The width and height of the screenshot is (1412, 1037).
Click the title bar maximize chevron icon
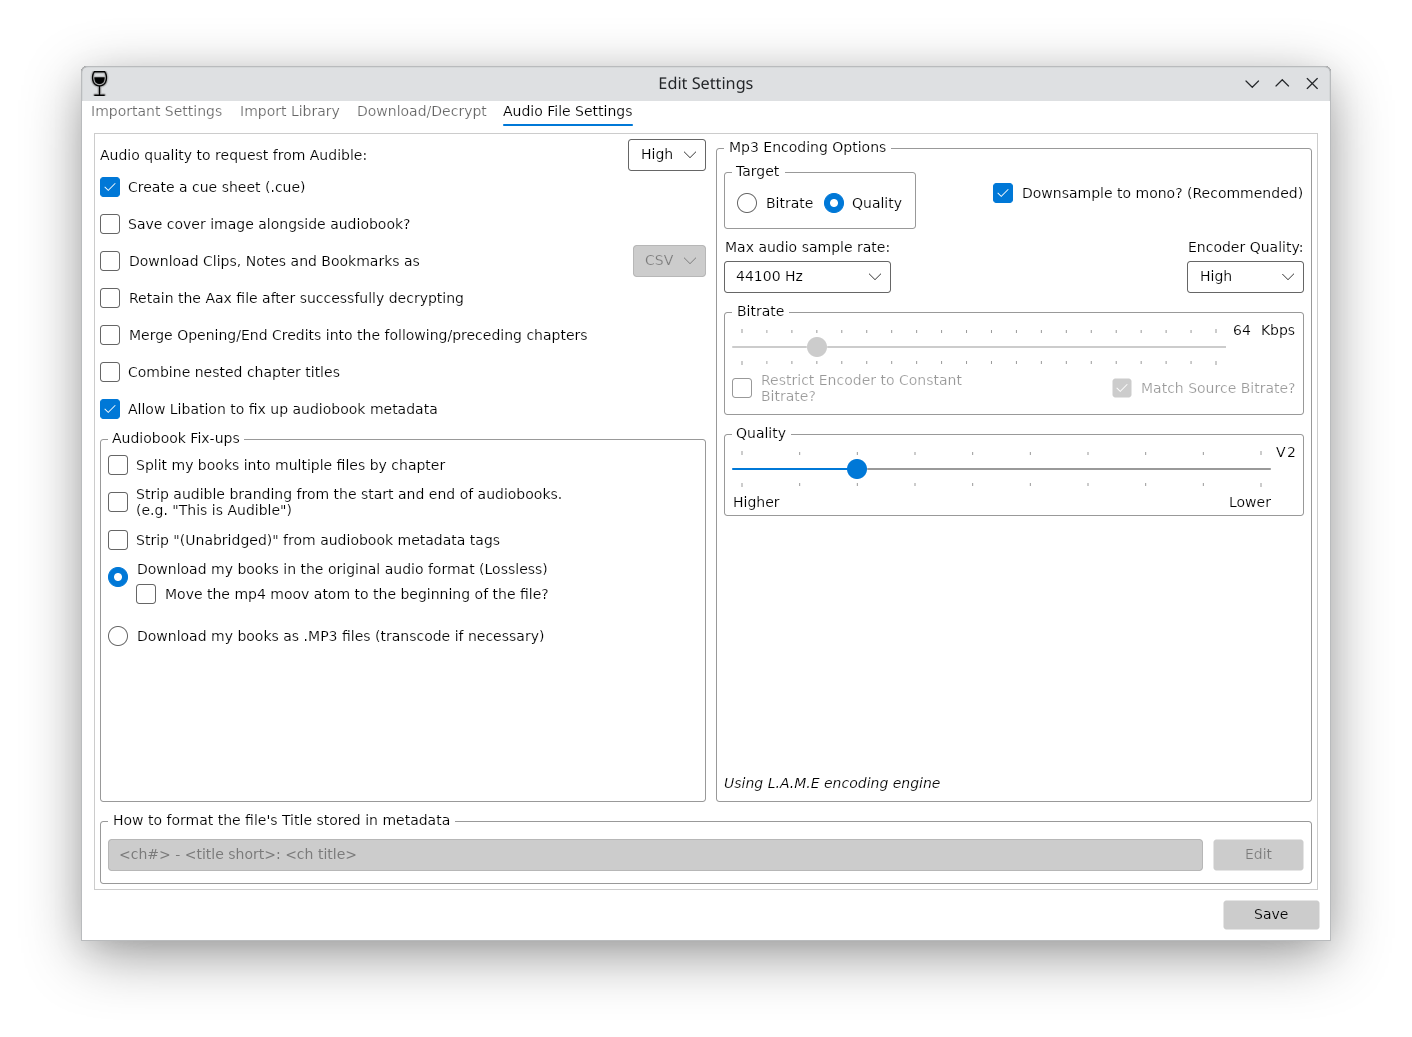1282,84
